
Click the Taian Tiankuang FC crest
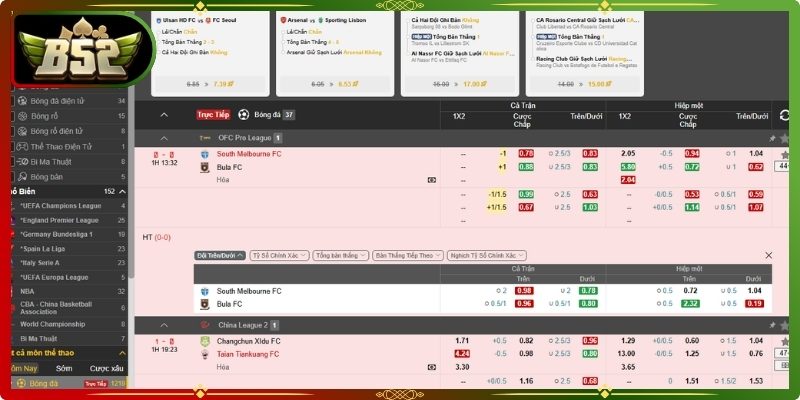[205, 355]
